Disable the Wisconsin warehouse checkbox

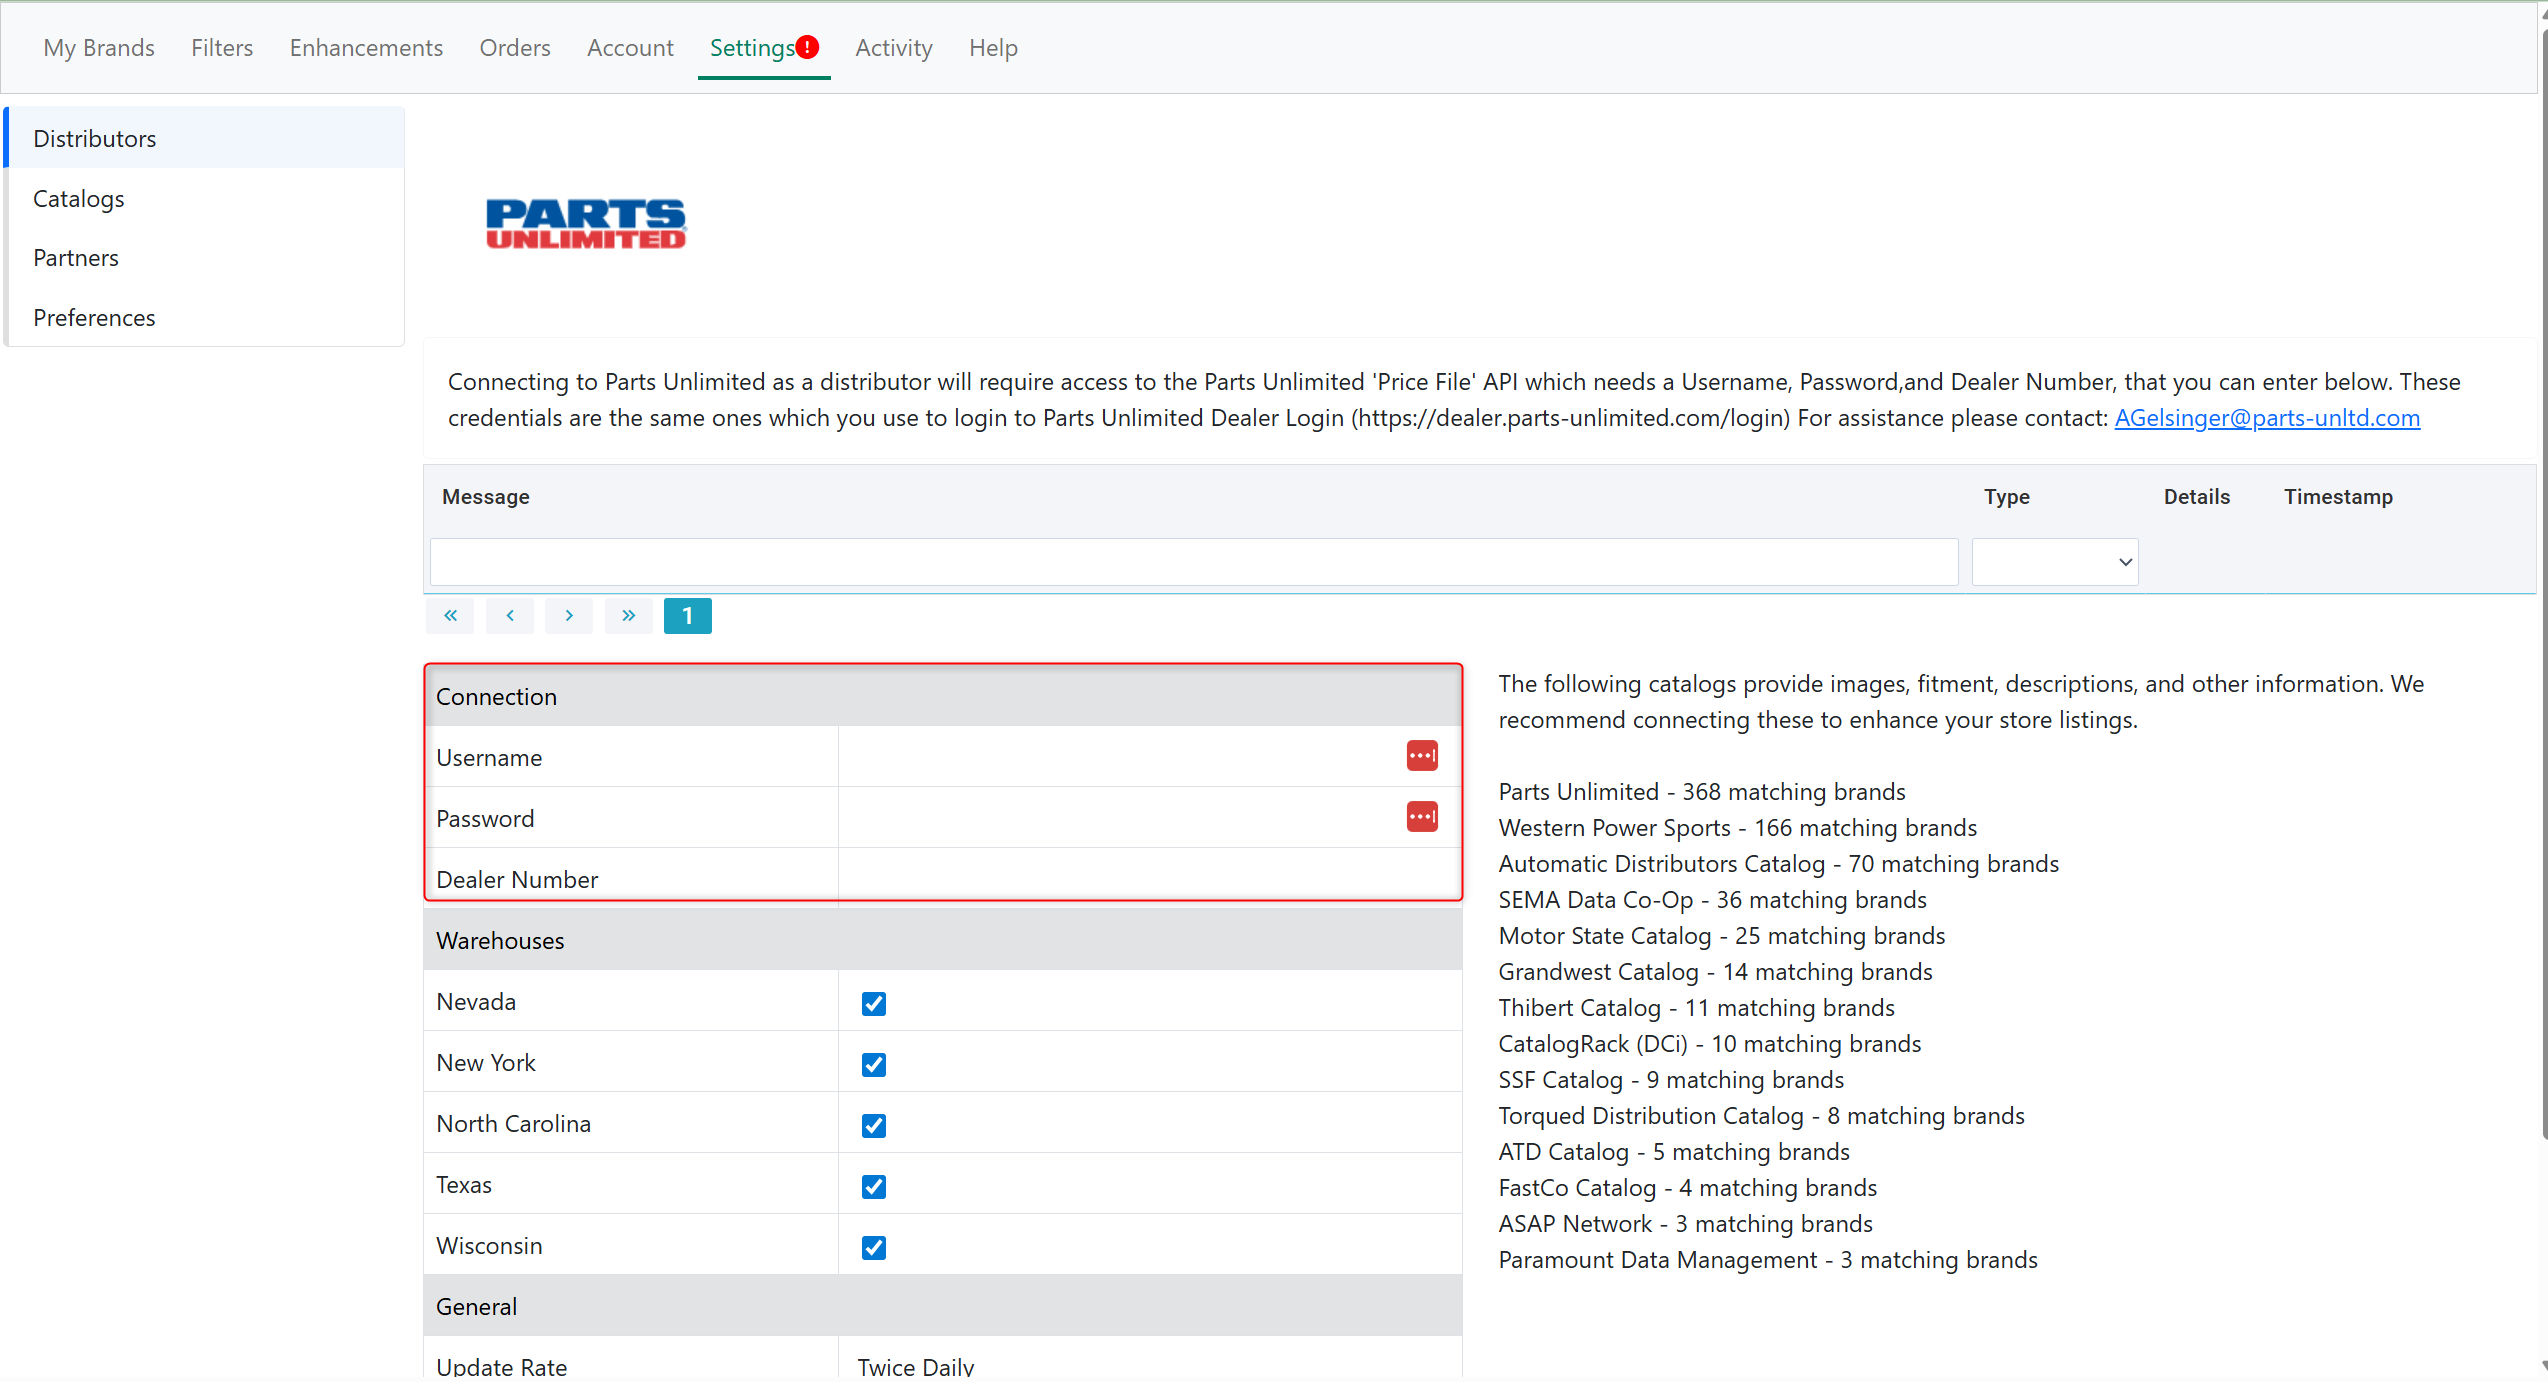(874, 1247)
